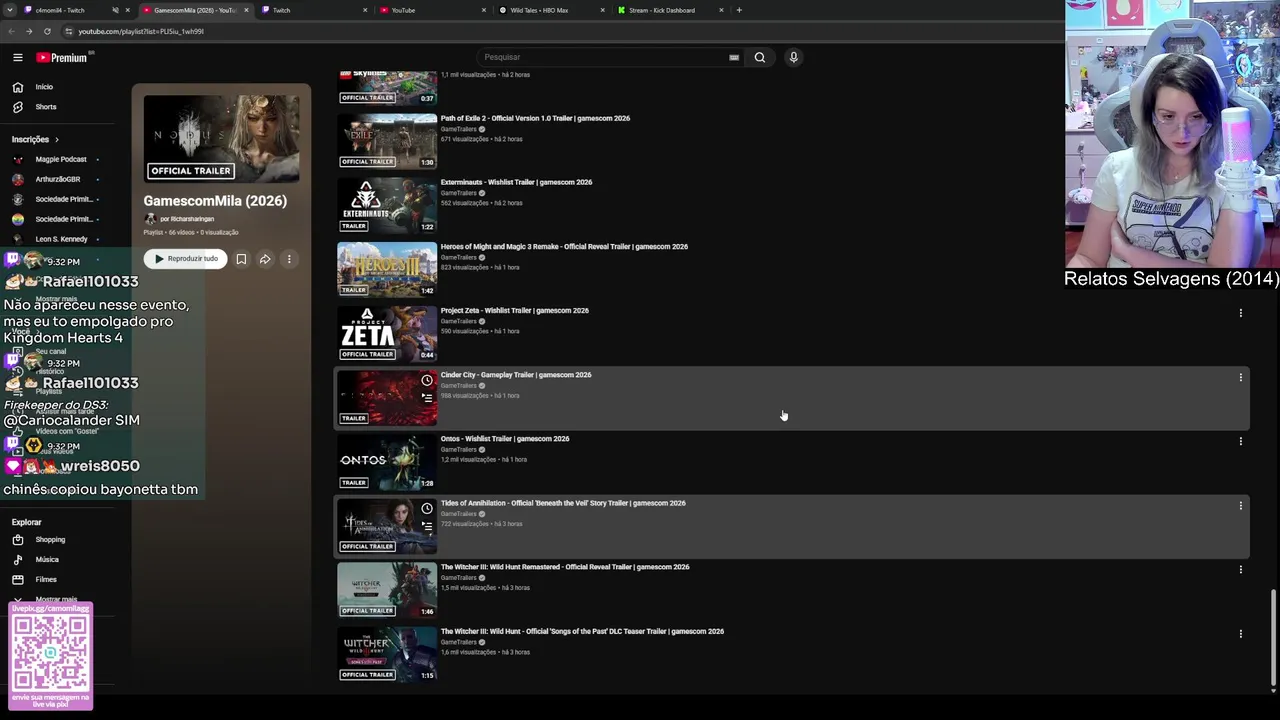Open the browser tab search dropdown
The image size is (1280, 720).
9,10
